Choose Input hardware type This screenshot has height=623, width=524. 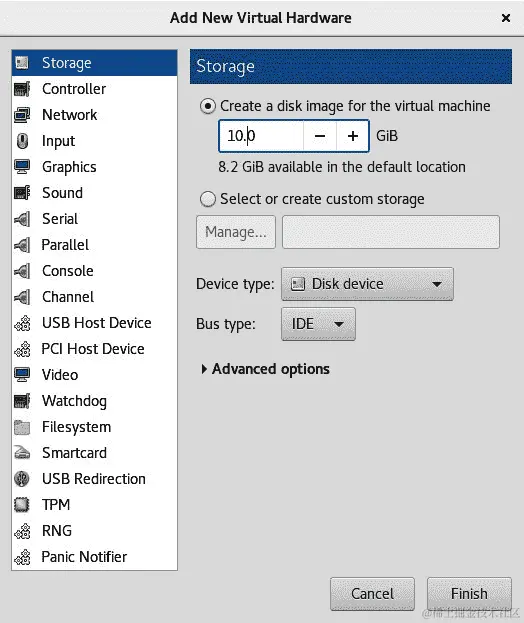[95, 141]
